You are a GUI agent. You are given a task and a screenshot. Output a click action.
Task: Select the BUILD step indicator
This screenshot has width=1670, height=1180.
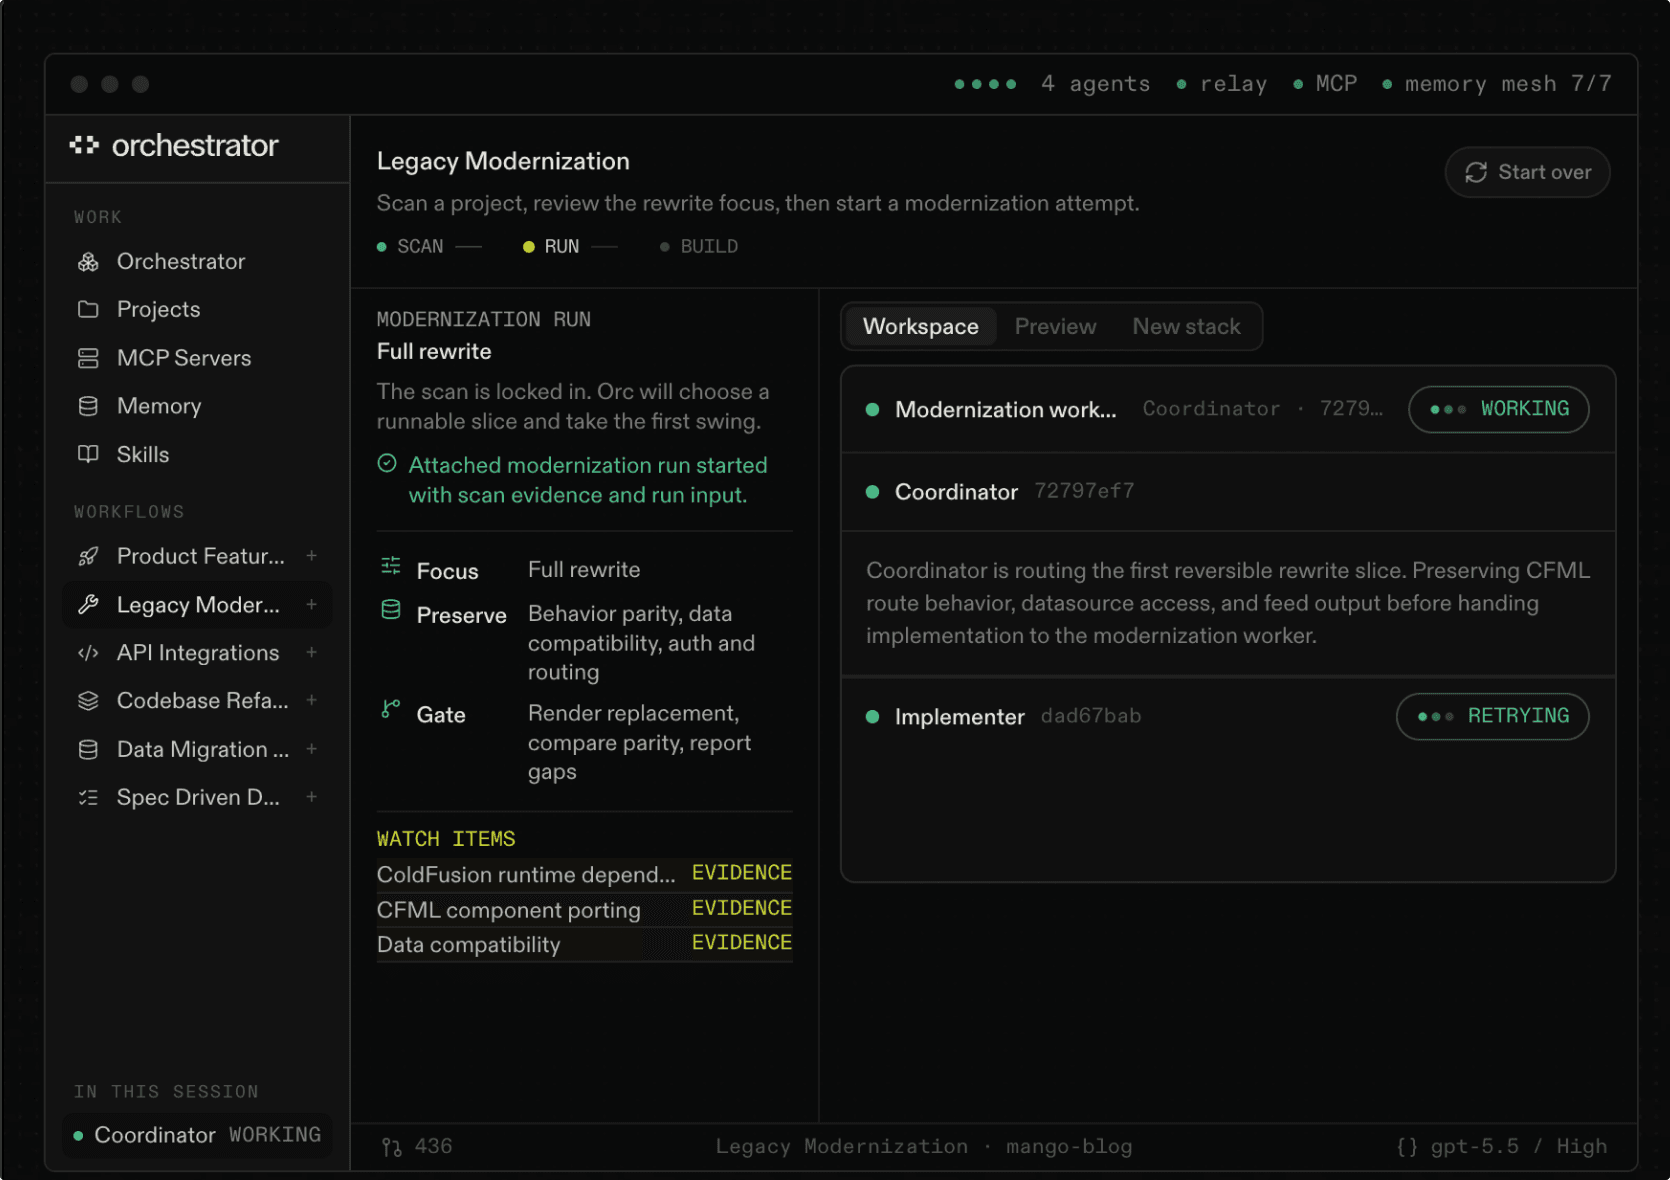click(x=699, y=247)
